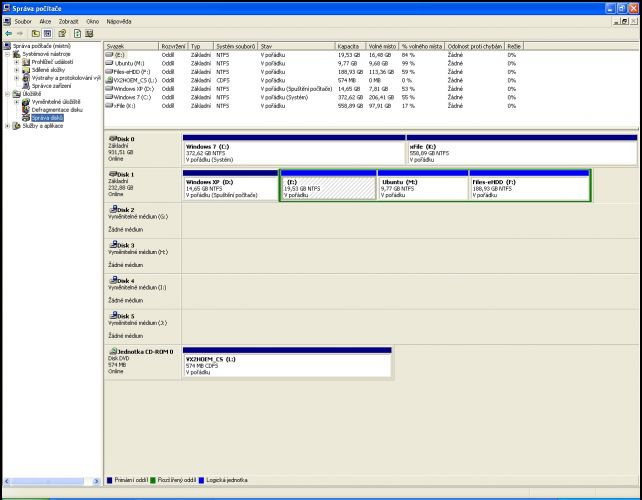Viewport: 642px width, 500px height.
Task: Click the left arrow of tree pane scrollbar
Action: [7, 481]
